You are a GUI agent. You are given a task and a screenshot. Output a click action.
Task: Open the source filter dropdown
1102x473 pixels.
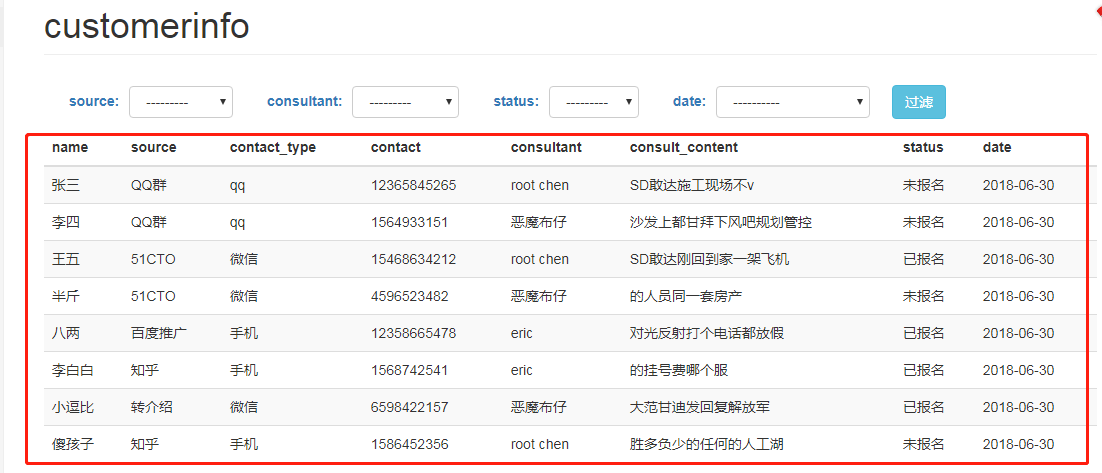pos(181,102)
